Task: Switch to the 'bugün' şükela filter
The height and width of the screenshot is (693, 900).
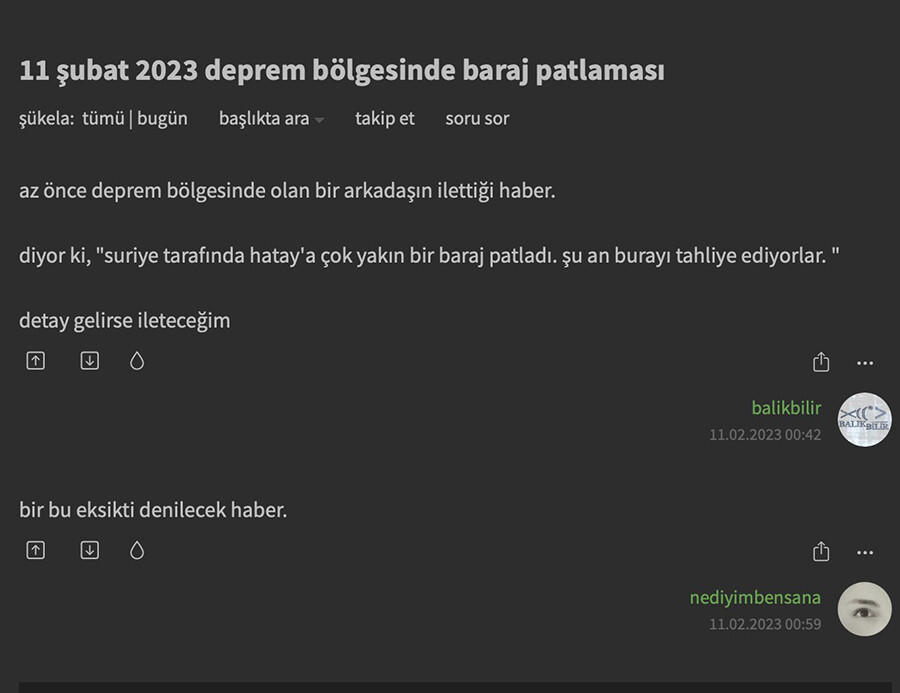Action: (x=162, y=118)
